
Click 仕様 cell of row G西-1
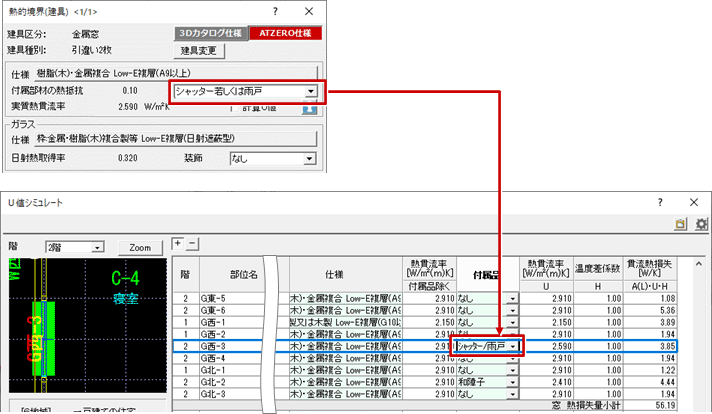(x=346, y=322)
